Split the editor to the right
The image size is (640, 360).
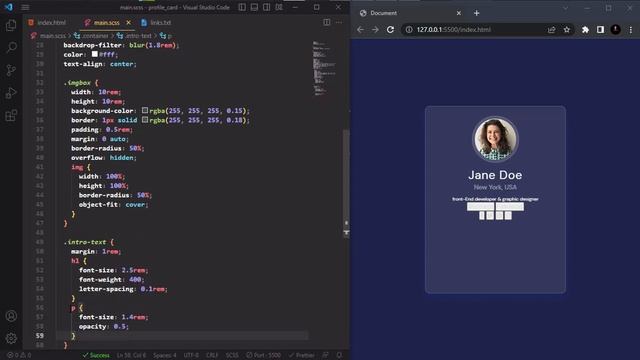point(327,22)
